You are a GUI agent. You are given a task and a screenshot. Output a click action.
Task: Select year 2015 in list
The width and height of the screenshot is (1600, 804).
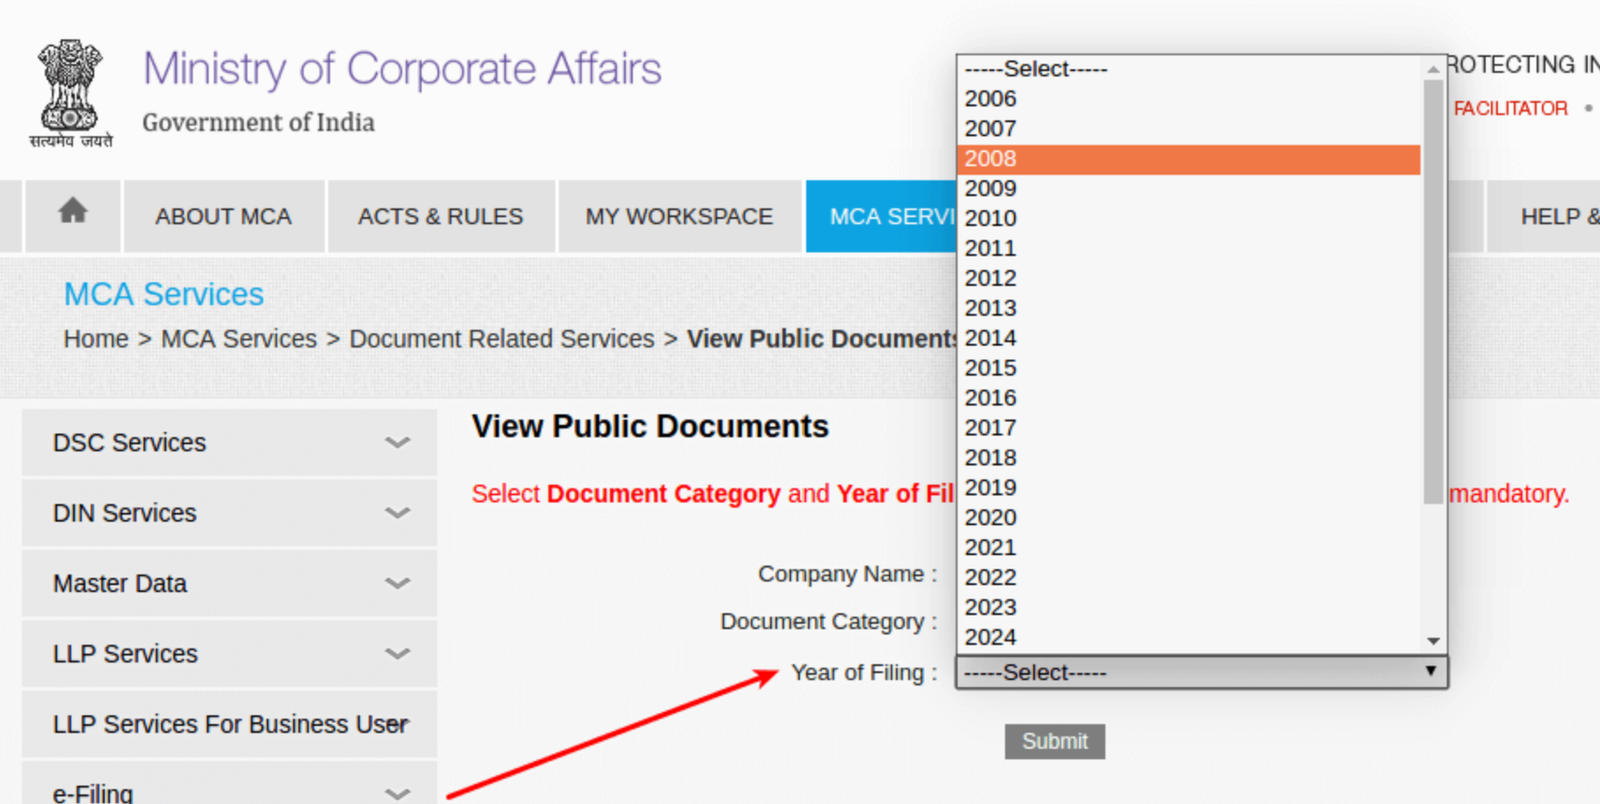[x=1189, y=368]
